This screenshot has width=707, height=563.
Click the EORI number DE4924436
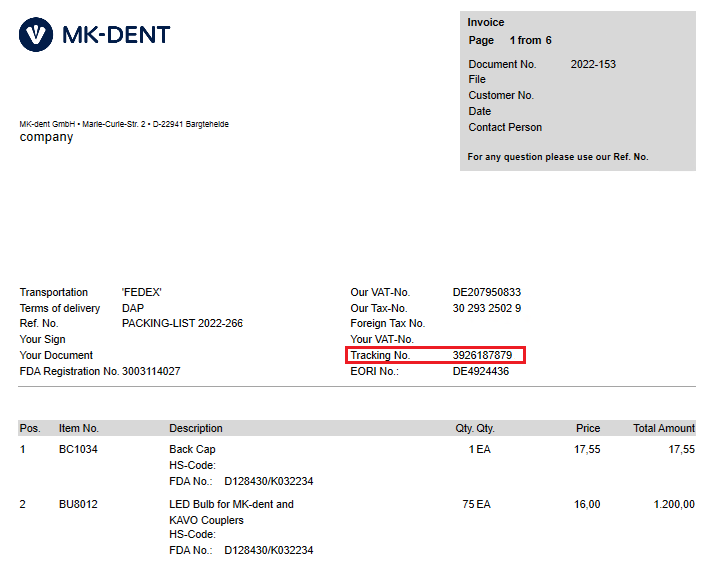pyautogui.click(x=480, y=371)
